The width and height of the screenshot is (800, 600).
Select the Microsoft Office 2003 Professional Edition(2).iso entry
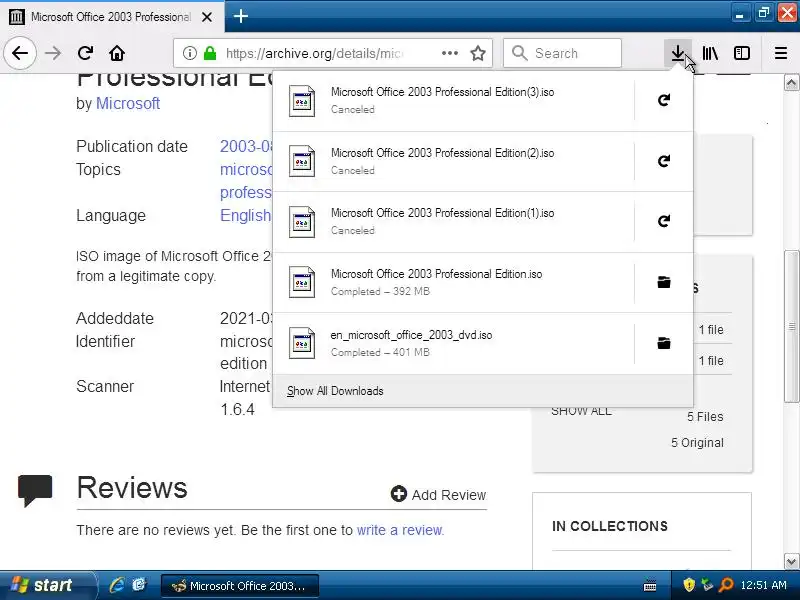454,161
